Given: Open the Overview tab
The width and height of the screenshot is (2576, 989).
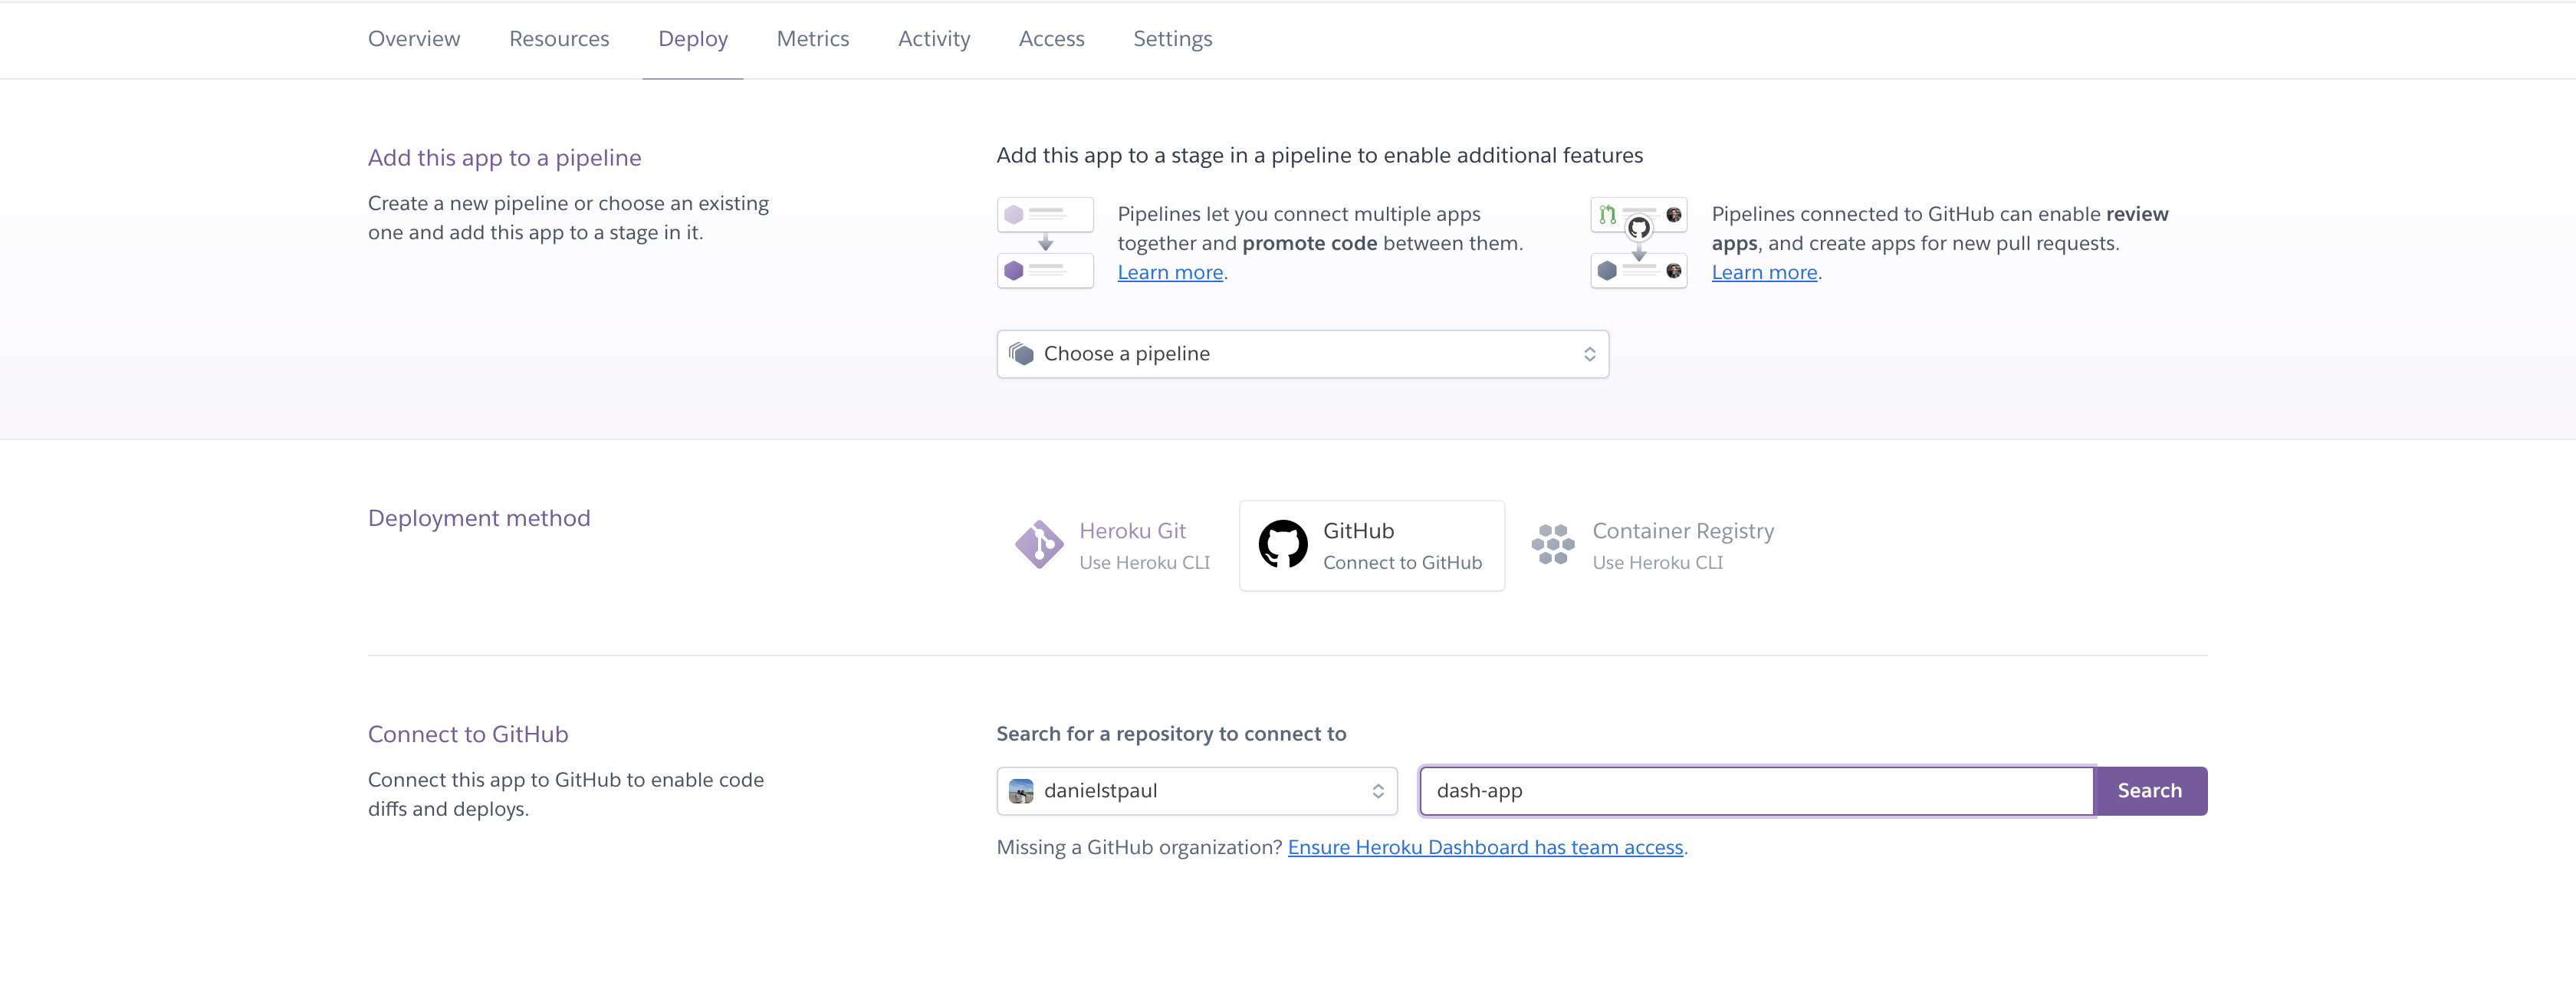Looking at the screenshot, I should [x=414, y=39].
